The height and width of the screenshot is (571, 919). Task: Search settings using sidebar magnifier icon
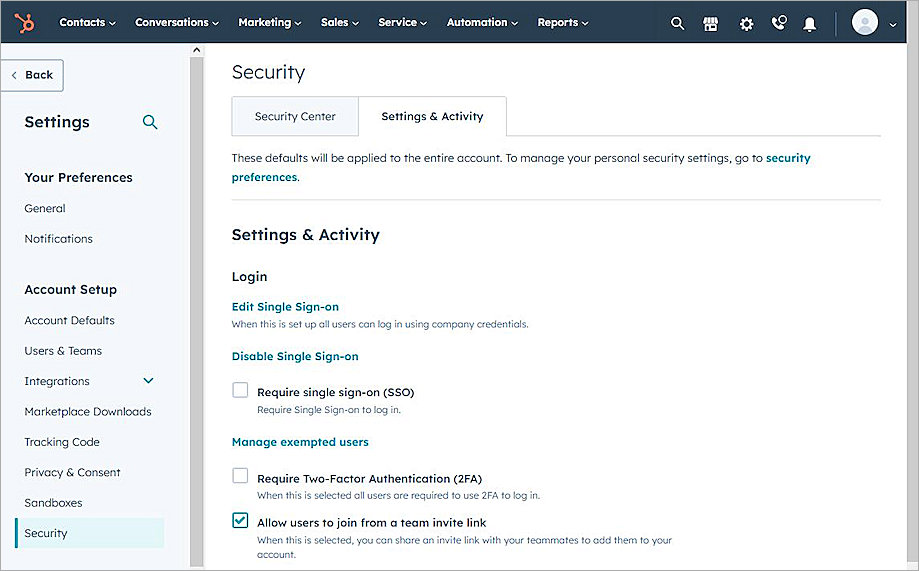pyautogui.click(x=150, y=122)
